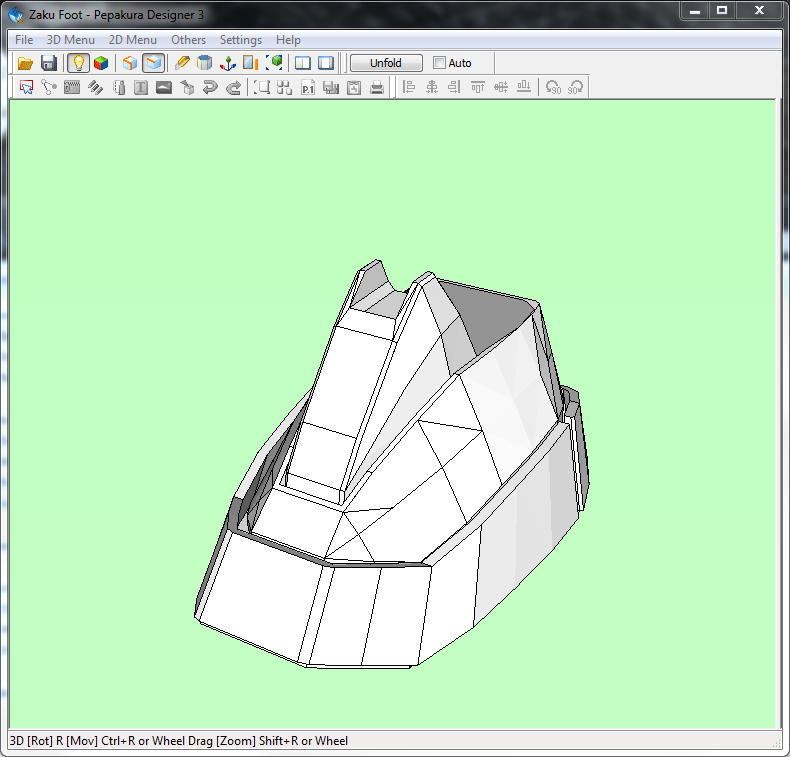
Task: Click the rotate 90 degrees counterclockwise icon
Action: [553, 88]
